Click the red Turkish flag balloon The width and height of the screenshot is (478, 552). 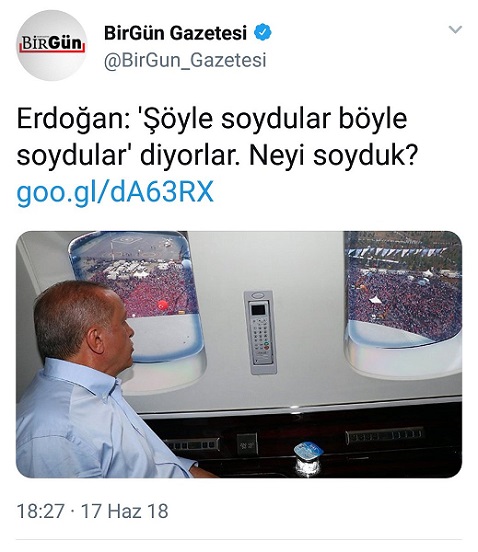[162, 305]
